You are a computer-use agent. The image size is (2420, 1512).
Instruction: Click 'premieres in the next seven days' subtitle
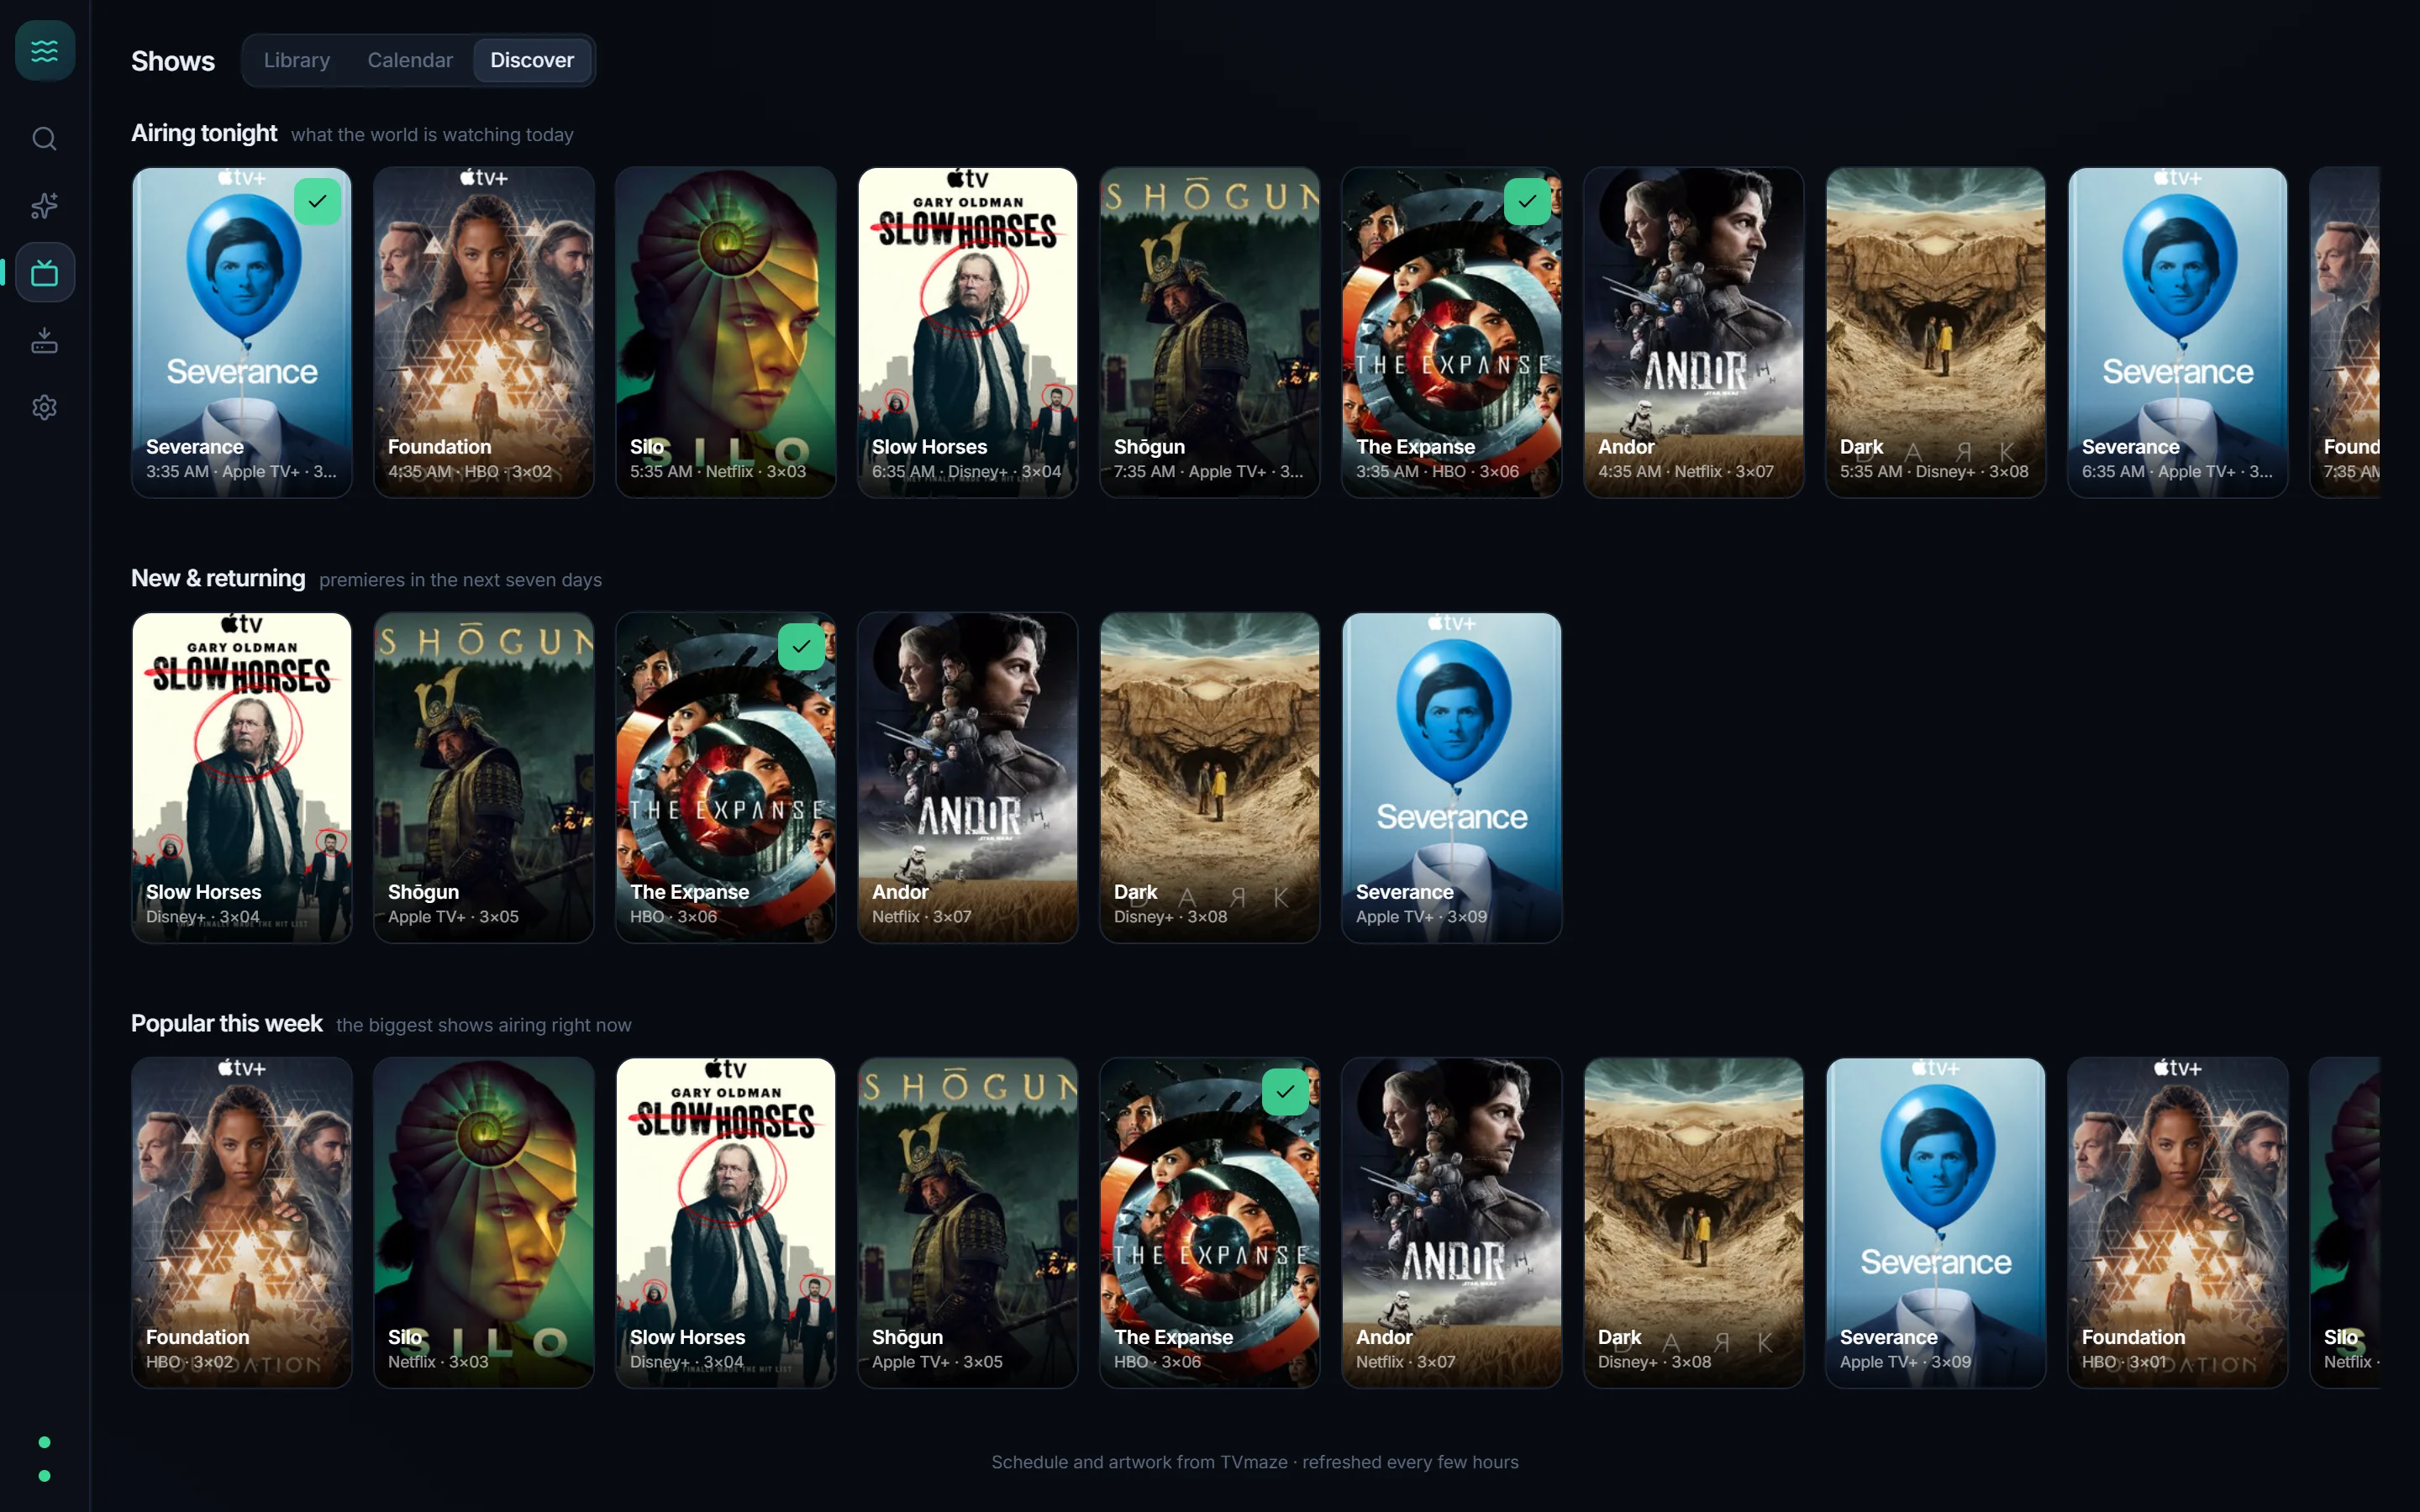[x=460, y=580]
